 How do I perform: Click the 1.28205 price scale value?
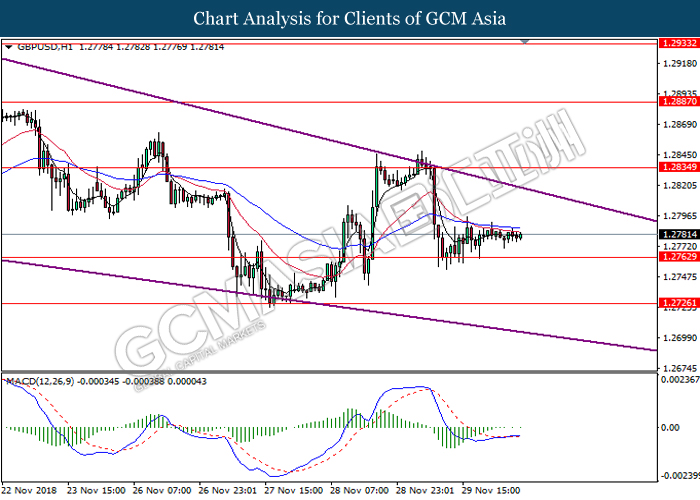pyautogui.click(x=680, y=185)
